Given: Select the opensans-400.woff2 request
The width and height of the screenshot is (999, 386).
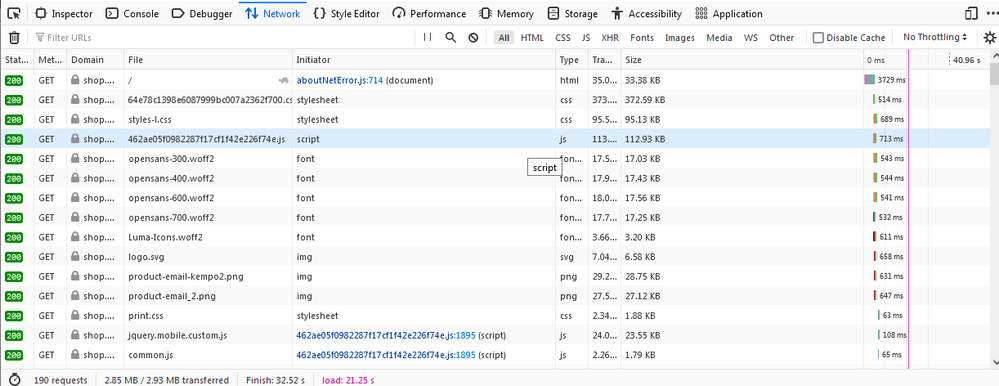Looking at the screenshot, I should 495,178.
